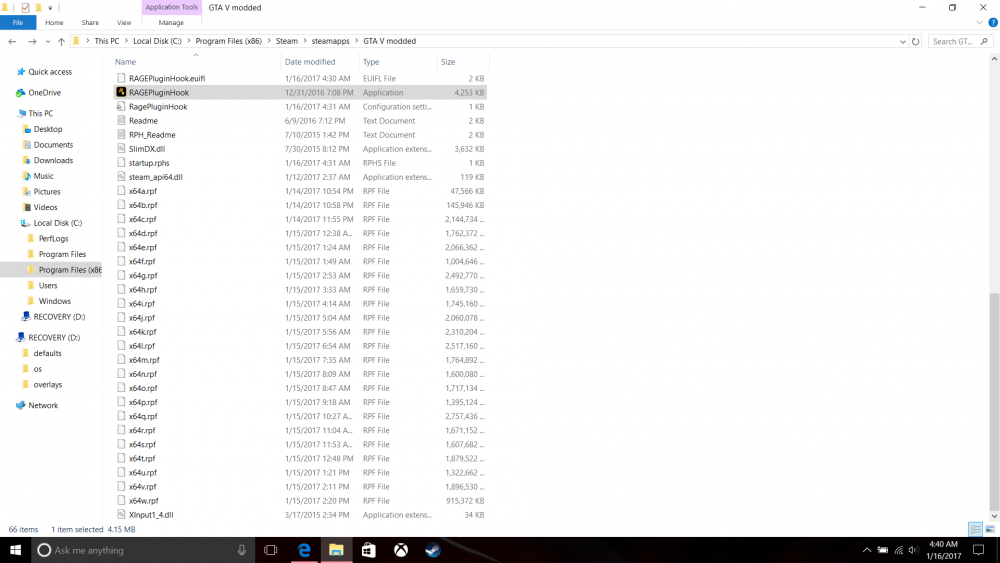Expand the ribbon with the chevron
This screenshot has height=563, width=1000.
click(980, 22)
